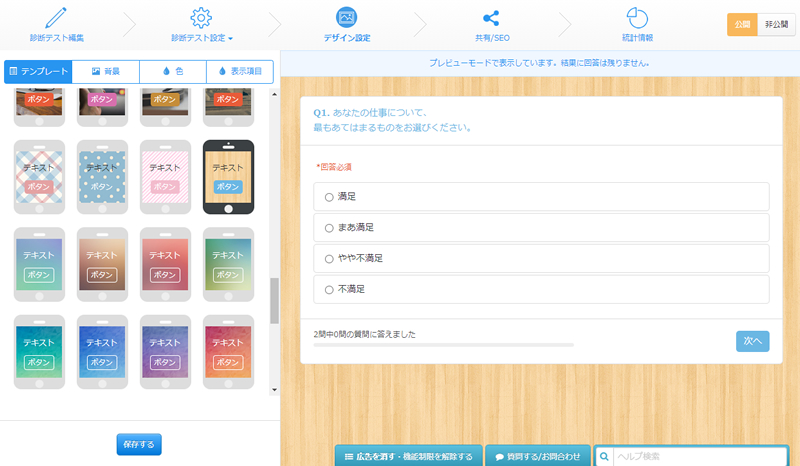Viewport: 800px width, 466px height.
Task: Click the gear icon for 診断テスト設定
Action: (201, 18)
